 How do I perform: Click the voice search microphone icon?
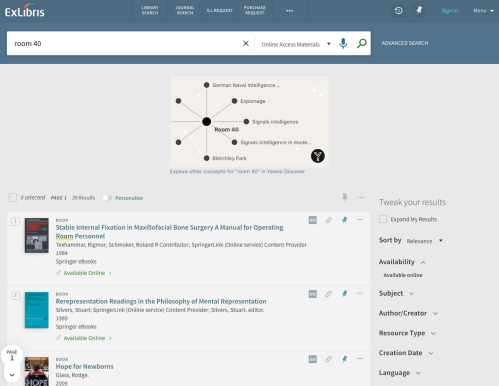point(343,43)
